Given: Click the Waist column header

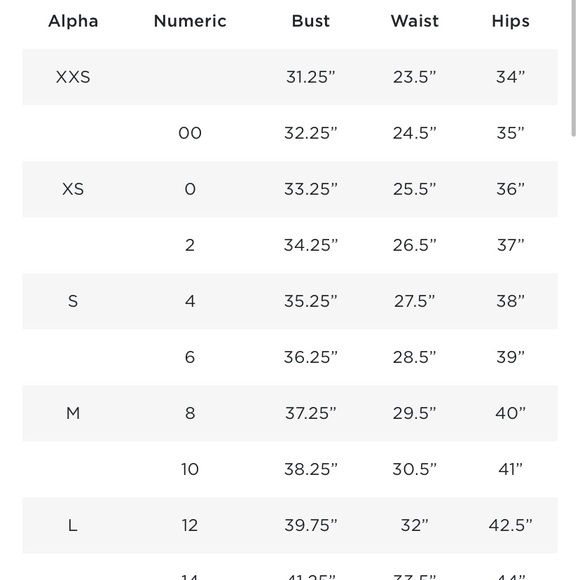Looking at the screenshot, I should click(x=415, y=21).
